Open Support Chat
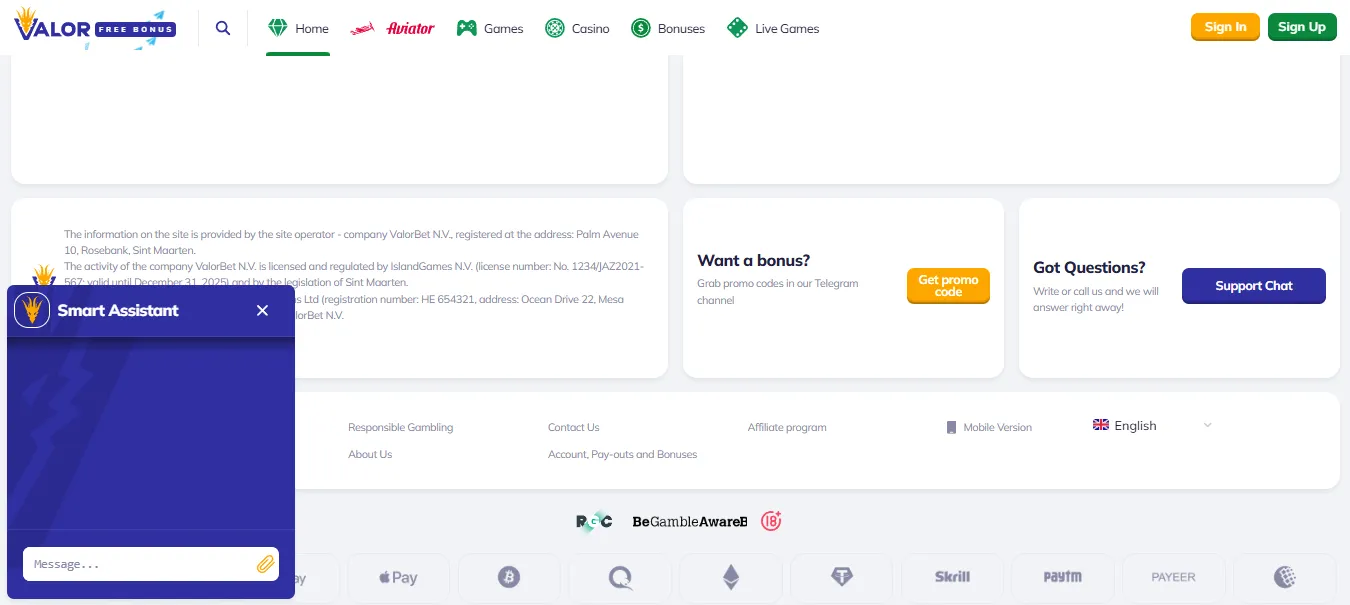 click(1253, 286)
